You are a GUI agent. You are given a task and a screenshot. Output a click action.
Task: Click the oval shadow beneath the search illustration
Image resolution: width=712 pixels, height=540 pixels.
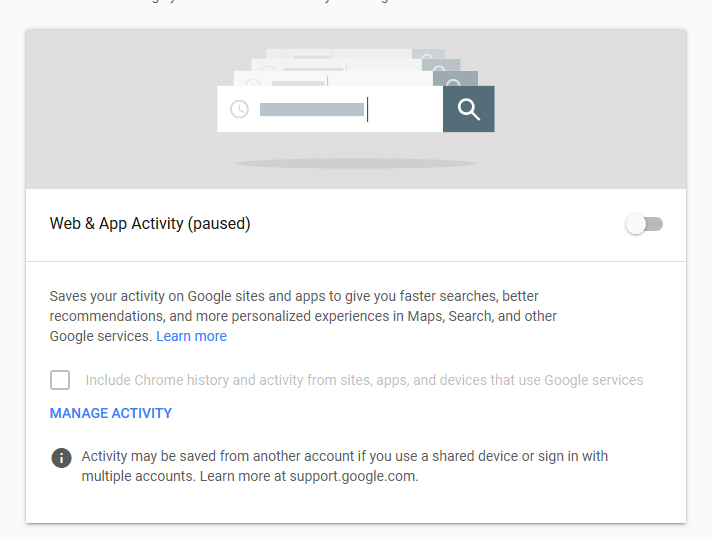356,163
